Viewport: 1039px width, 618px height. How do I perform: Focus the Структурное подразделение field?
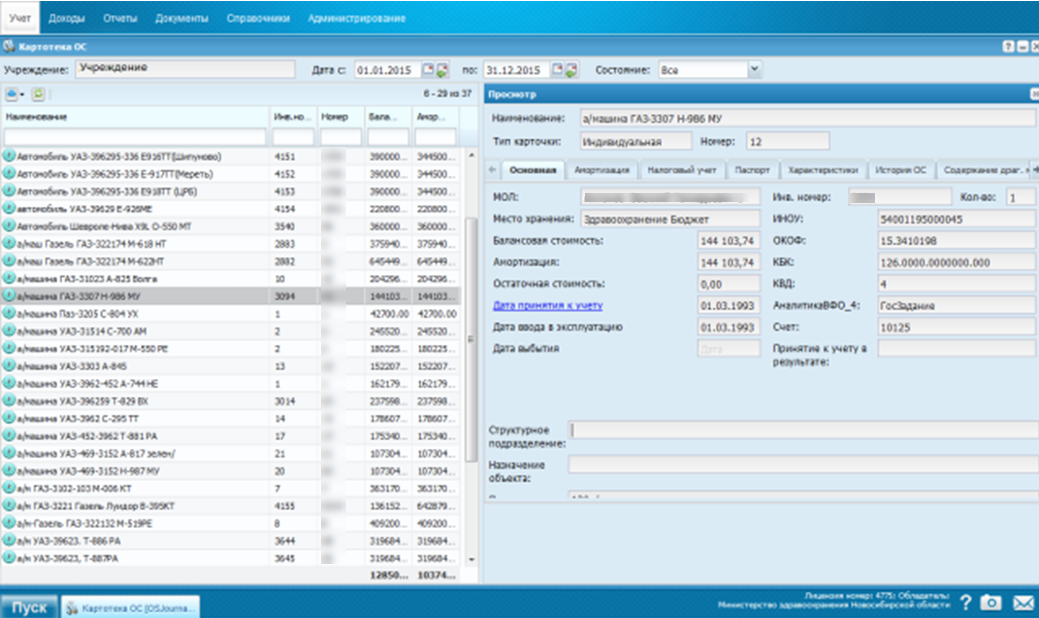click(x=803, y=430)
